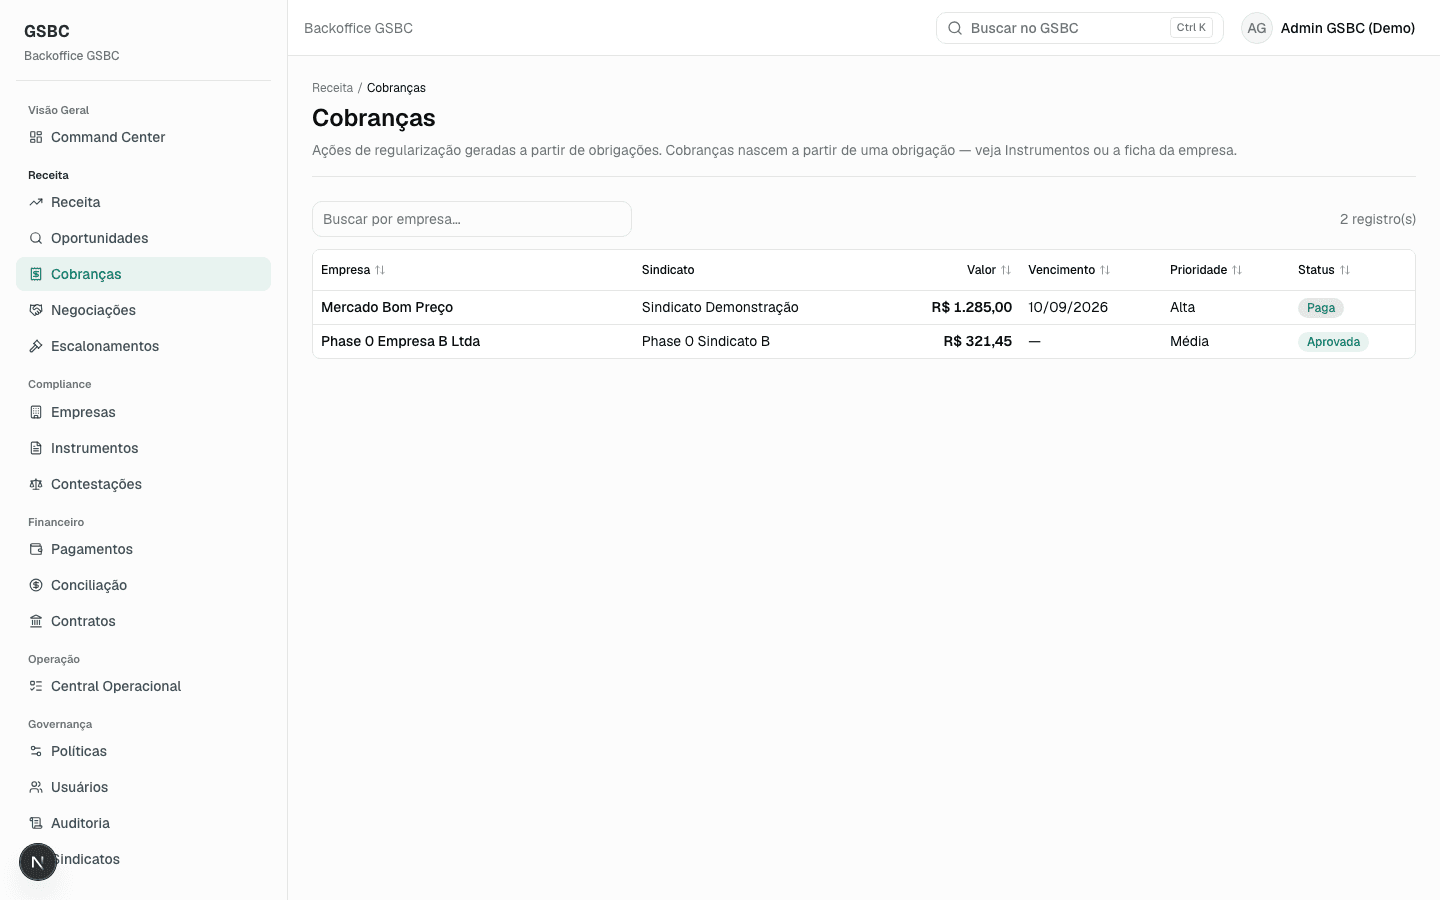Click the Sindicato Demonstração cell
Screen dimensions: 1440x900
pyautogui.click(x=720, y=307)
